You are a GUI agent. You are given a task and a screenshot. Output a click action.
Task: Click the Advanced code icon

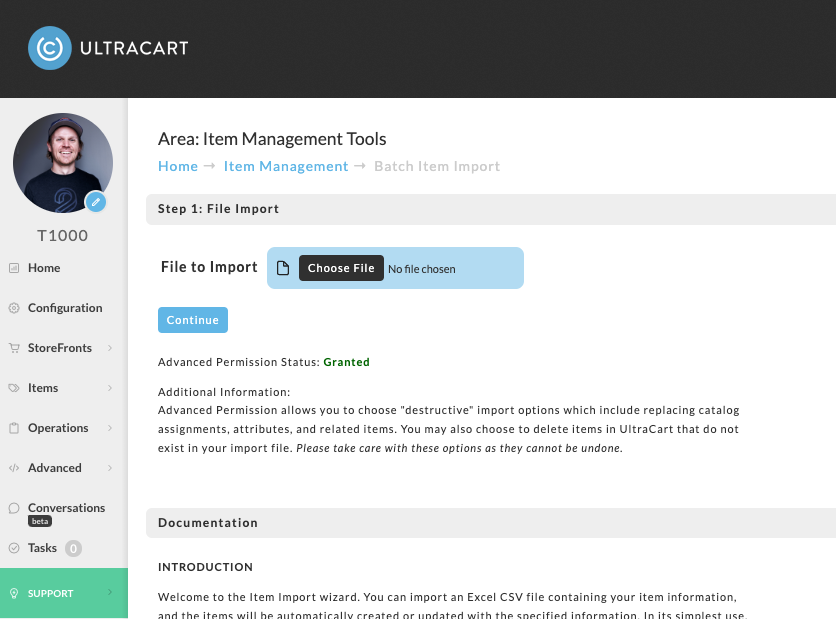coord(14,468)
